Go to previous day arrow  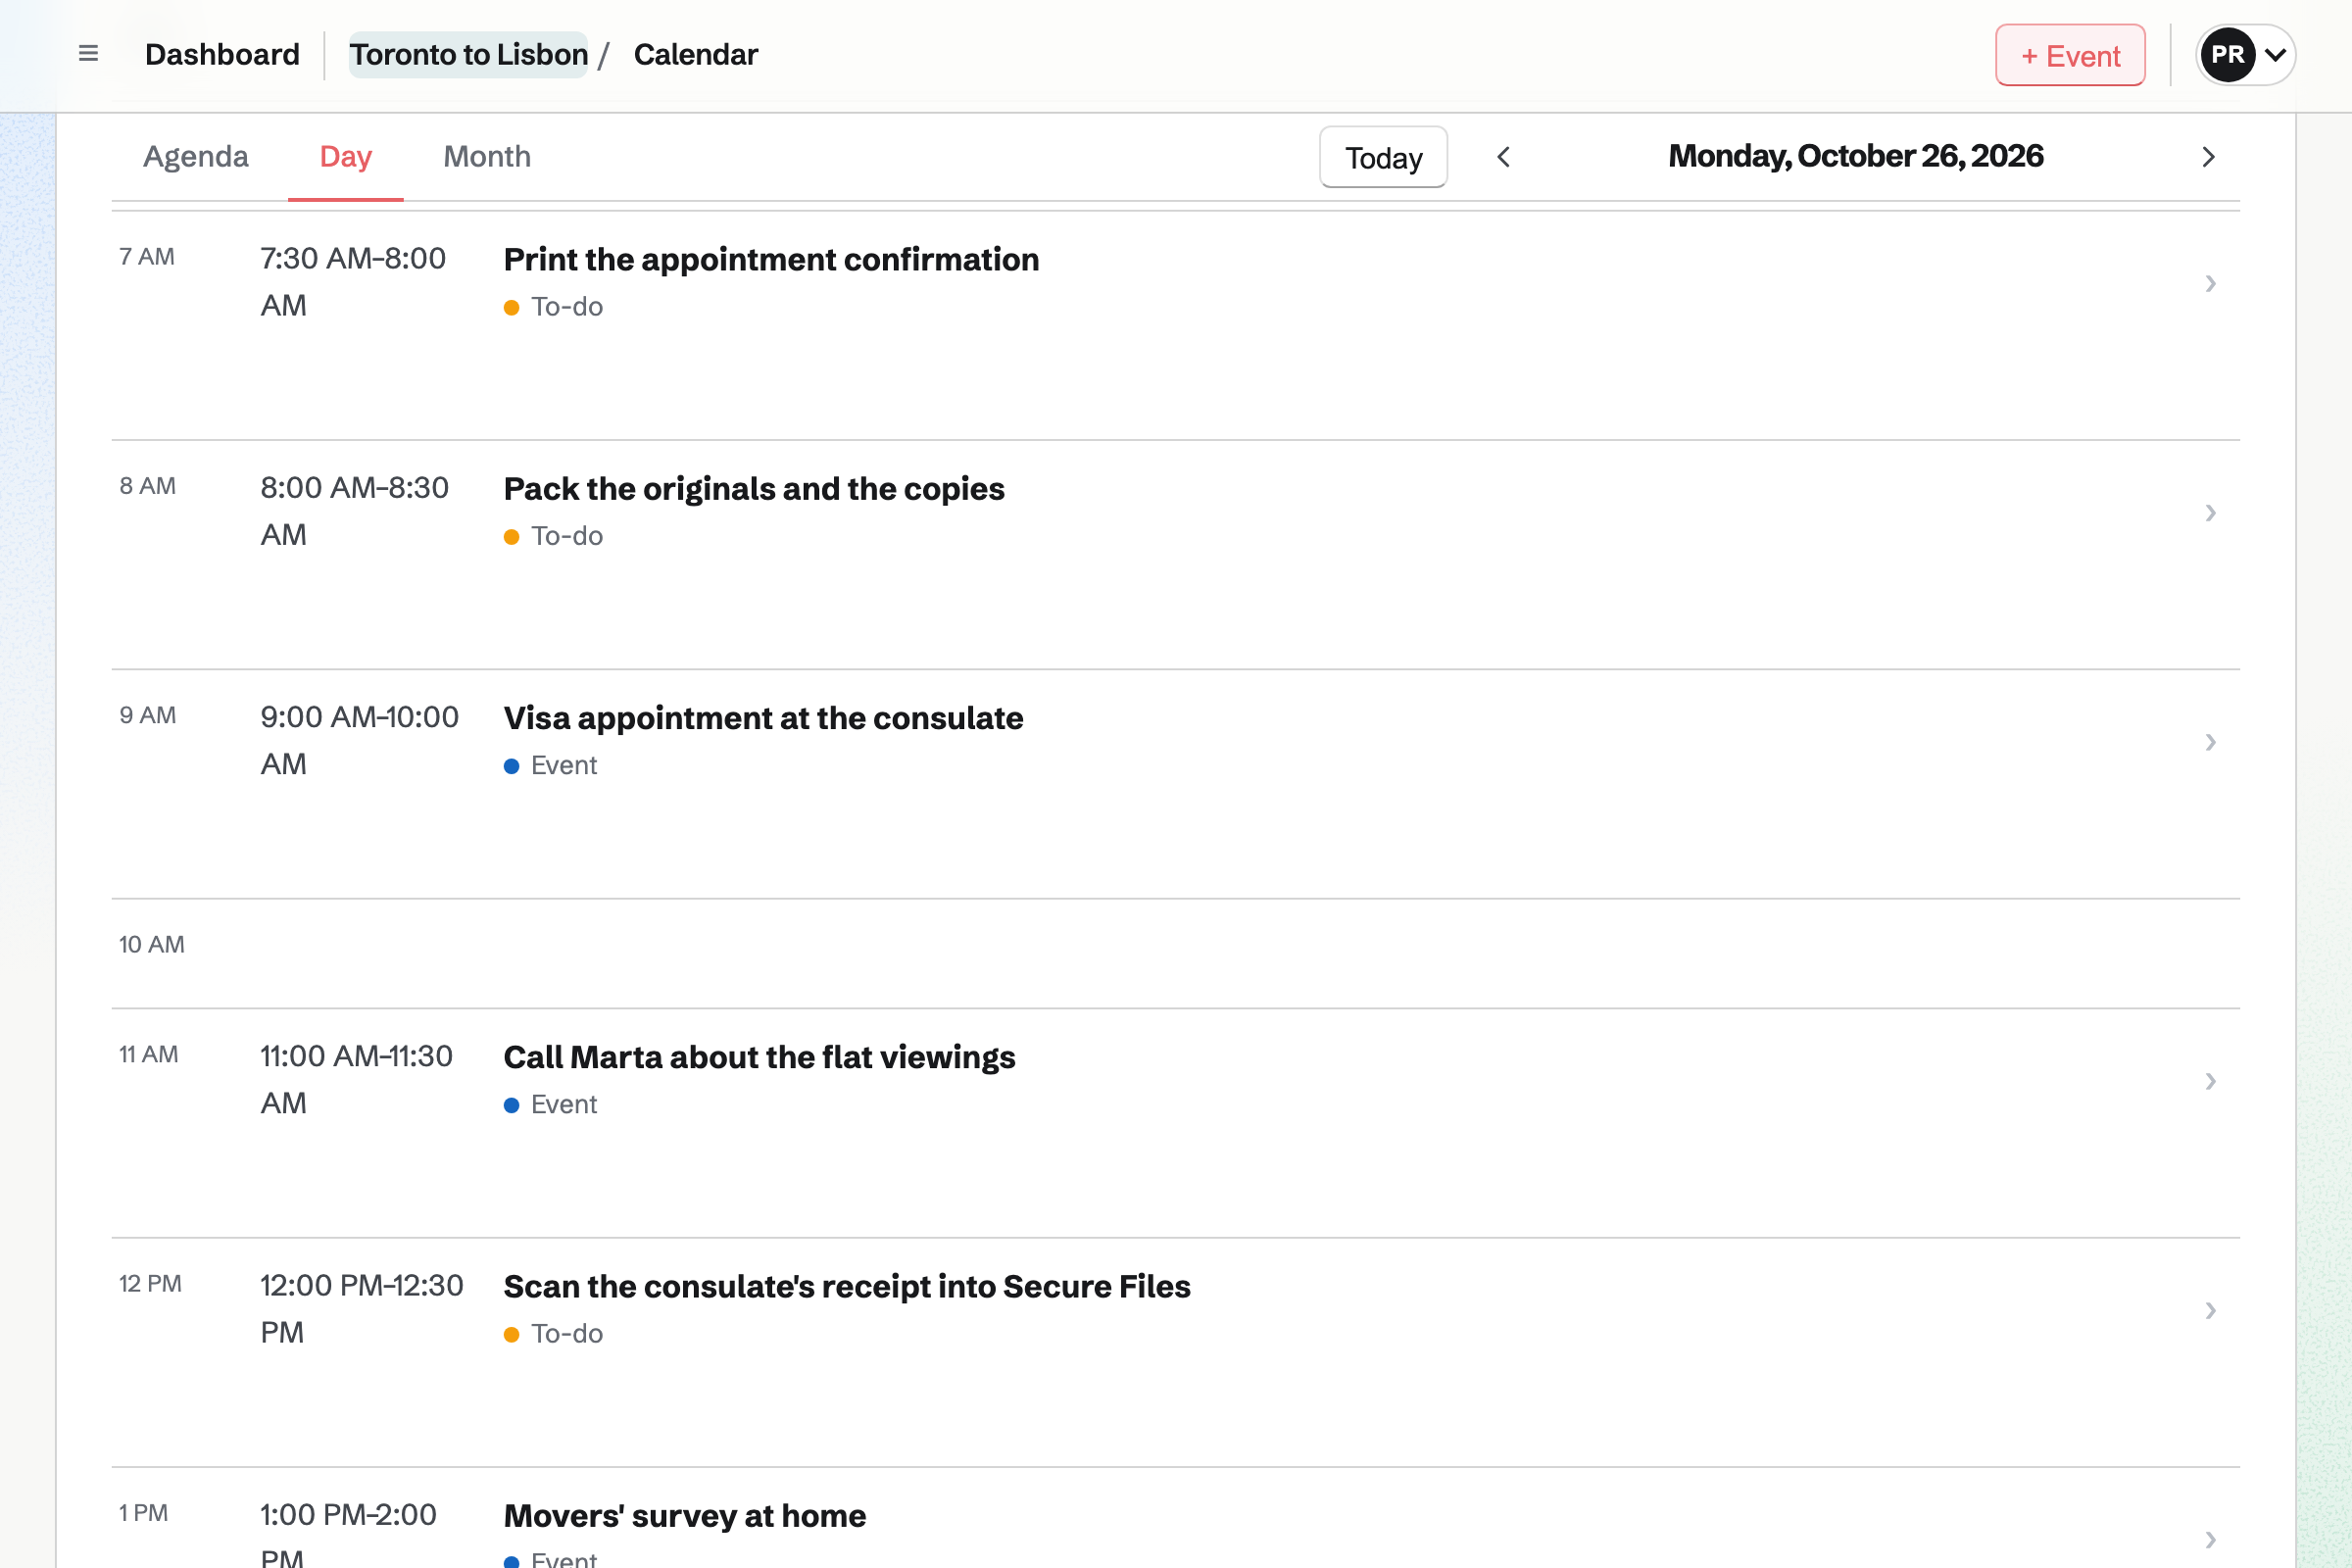pos(1503,157)
